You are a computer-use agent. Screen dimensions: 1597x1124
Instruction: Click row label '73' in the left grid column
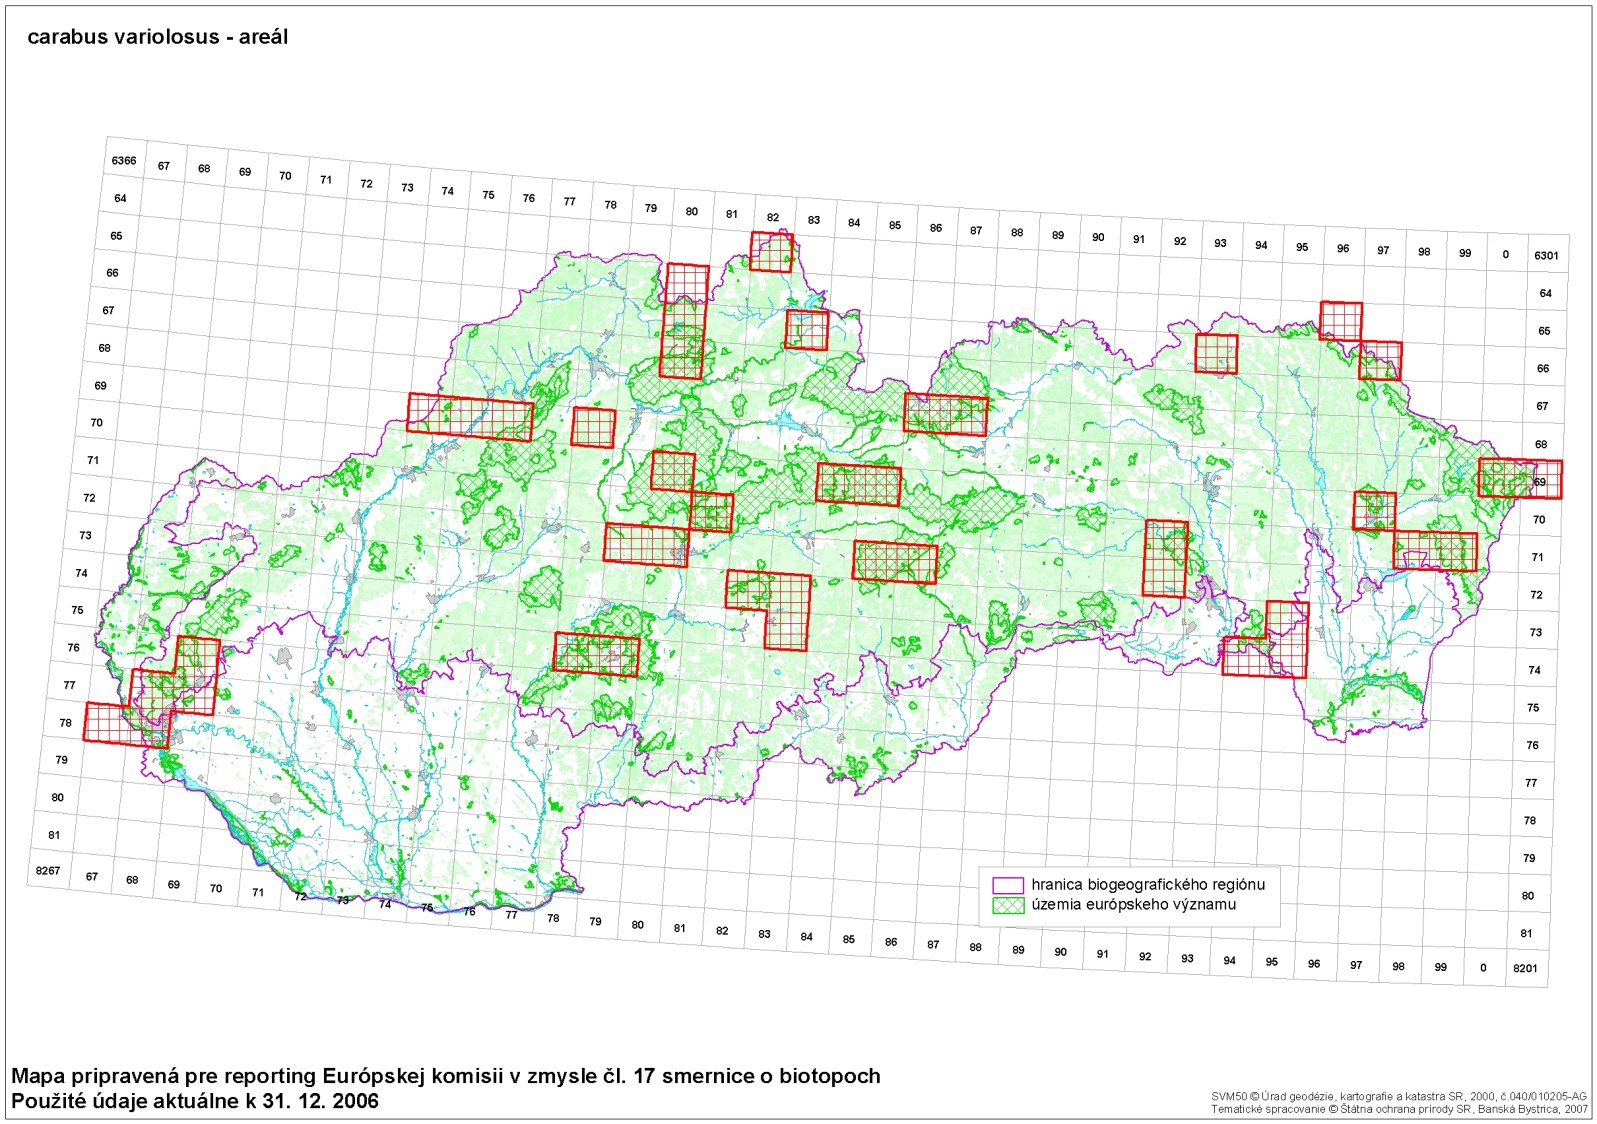click(x=85, y=536)
